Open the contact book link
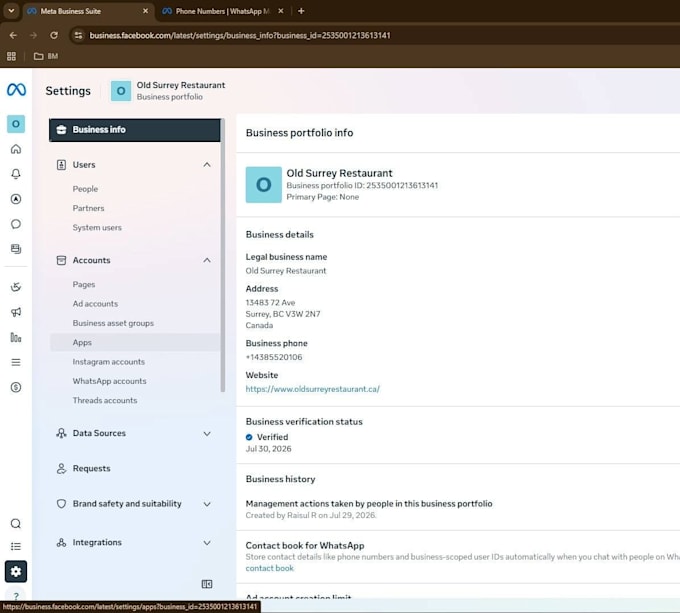The width and height of the screenshot is (680, 613). point(269,568)
